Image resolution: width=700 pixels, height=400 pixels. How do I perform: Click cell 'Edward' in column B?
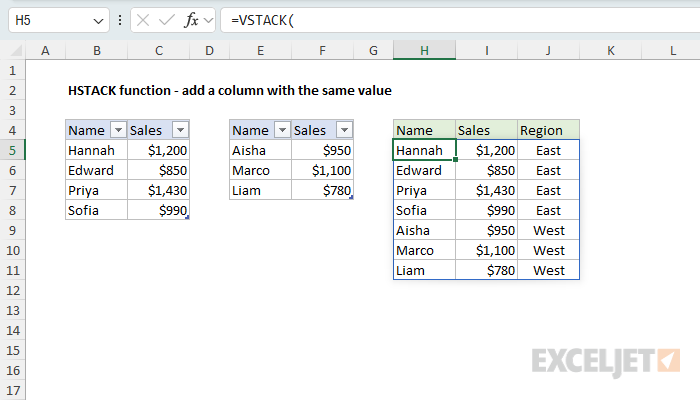click(96, 171)
